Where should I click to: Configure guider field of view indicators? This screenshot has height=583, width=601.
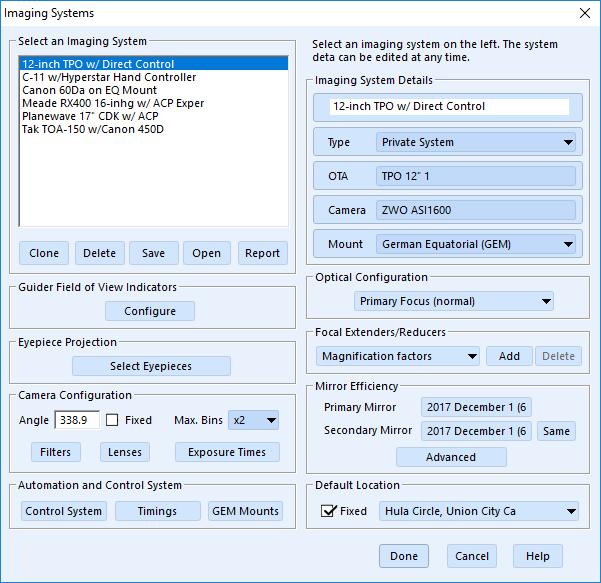tap(150, 311)
